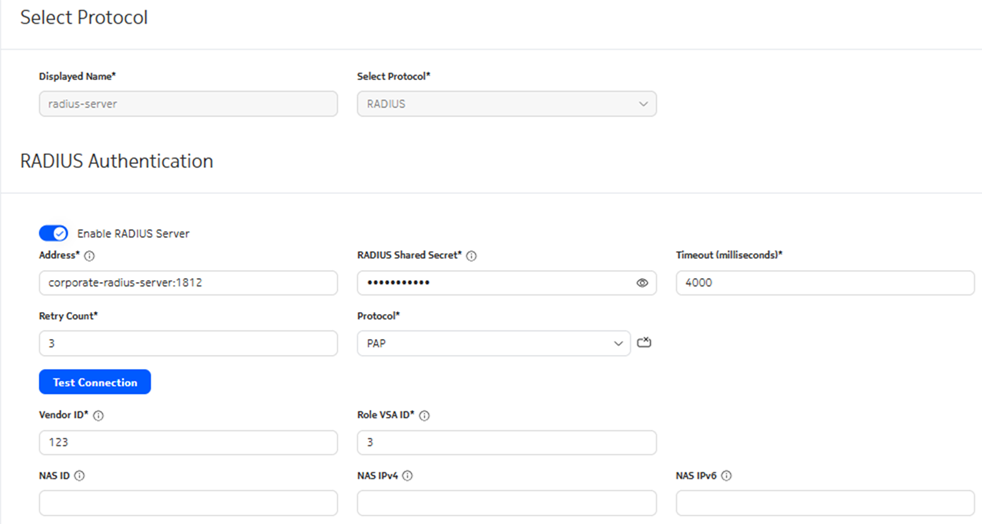This screenshot has height=524, width=982.
Task: Click the info icon beside Vendor ID
Action: point(98,416)
